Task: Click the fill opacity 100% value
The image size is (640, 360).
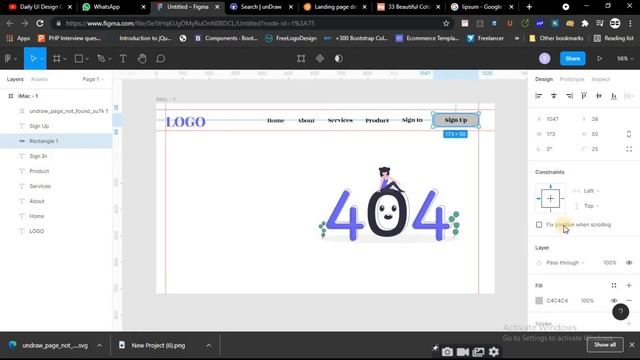Action: [587, 300]
